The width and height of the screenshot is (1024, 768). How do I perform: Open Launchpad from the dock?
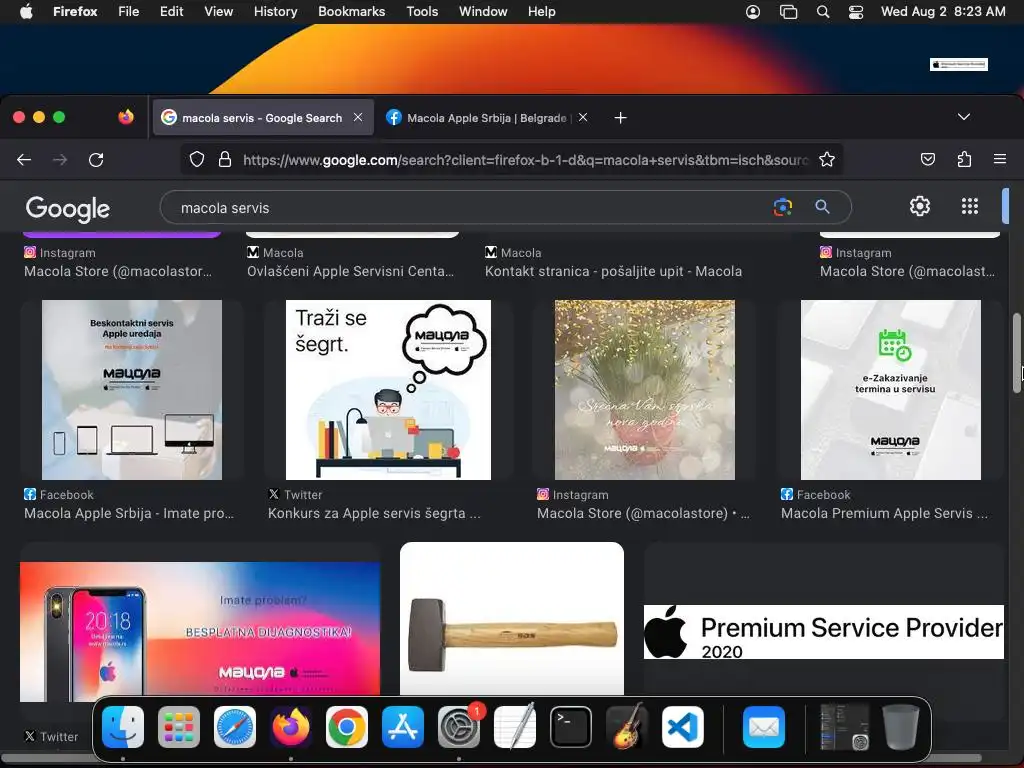tap(179, 727)
